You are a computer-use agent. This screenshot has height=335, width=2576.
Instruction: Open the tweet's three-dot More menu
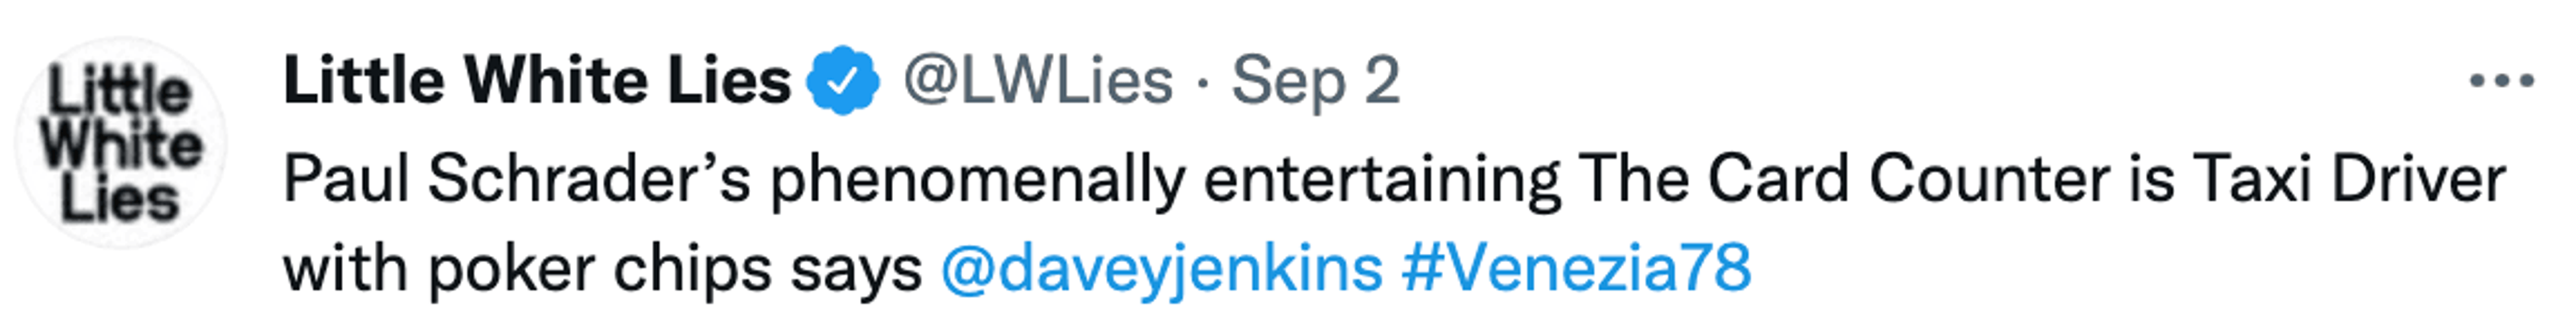coord(2501,80)
